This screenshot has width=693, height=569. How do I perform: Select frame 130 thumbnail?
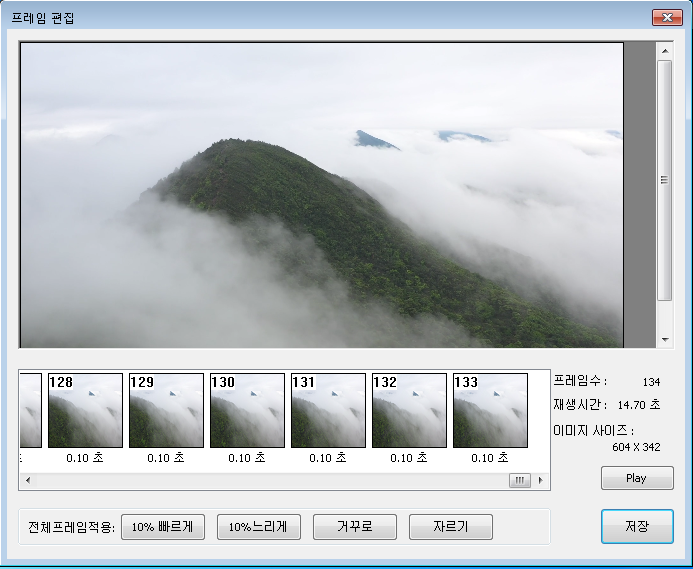247,410
